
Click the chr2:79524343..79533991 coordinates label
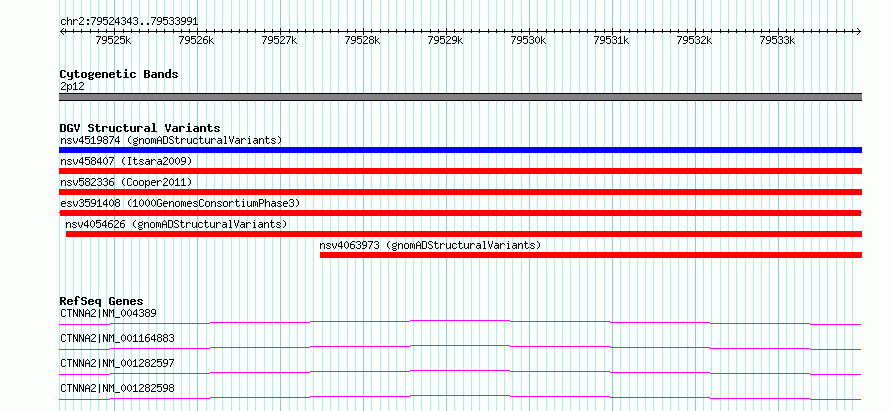point(129,22)
